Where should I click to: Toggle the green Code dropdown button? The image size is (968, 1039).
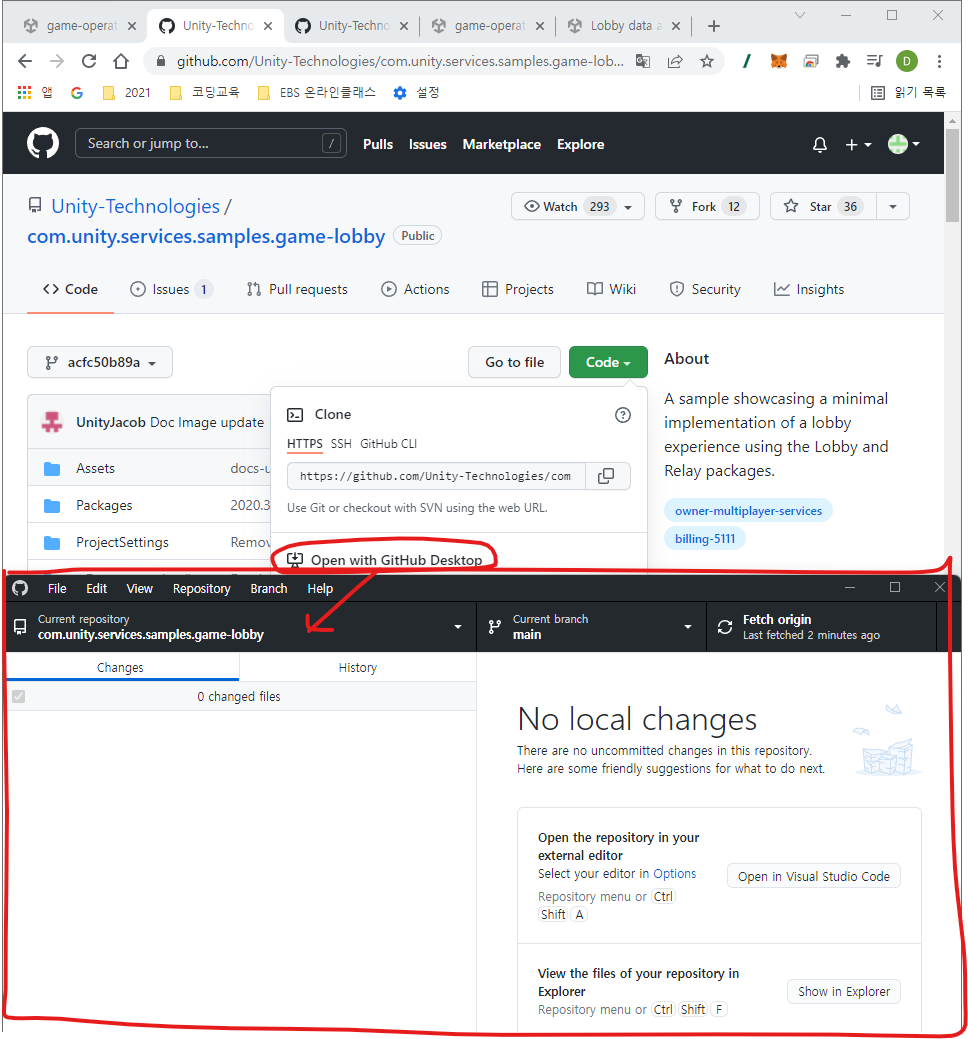pyautogui.click(x=608, y=362)
